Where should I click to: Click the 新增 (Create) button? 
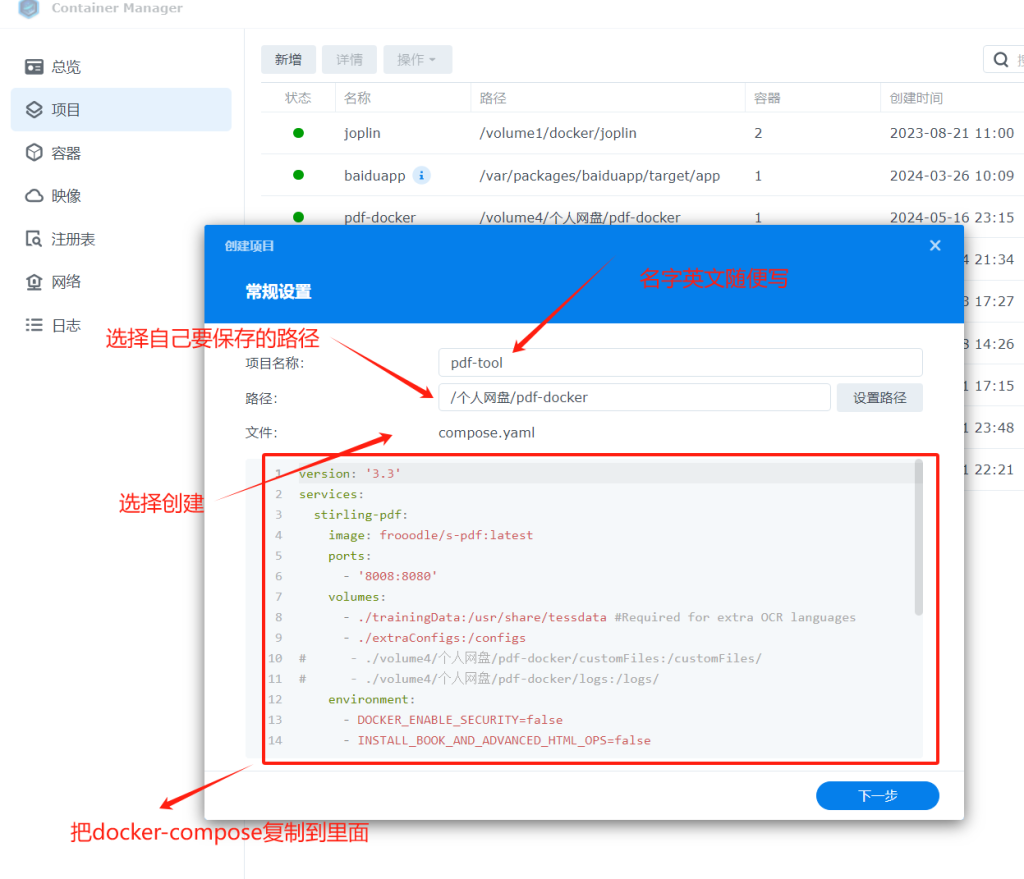point(288,59)
